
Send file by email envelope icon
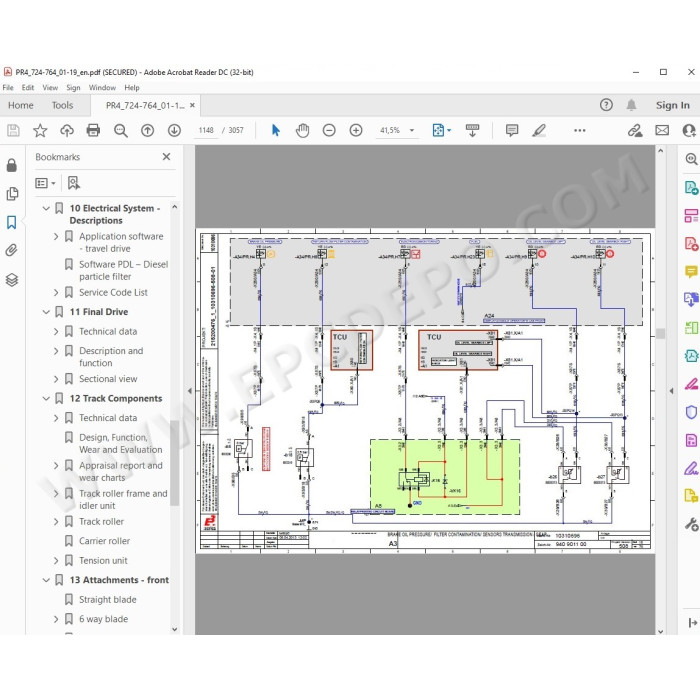662,130
